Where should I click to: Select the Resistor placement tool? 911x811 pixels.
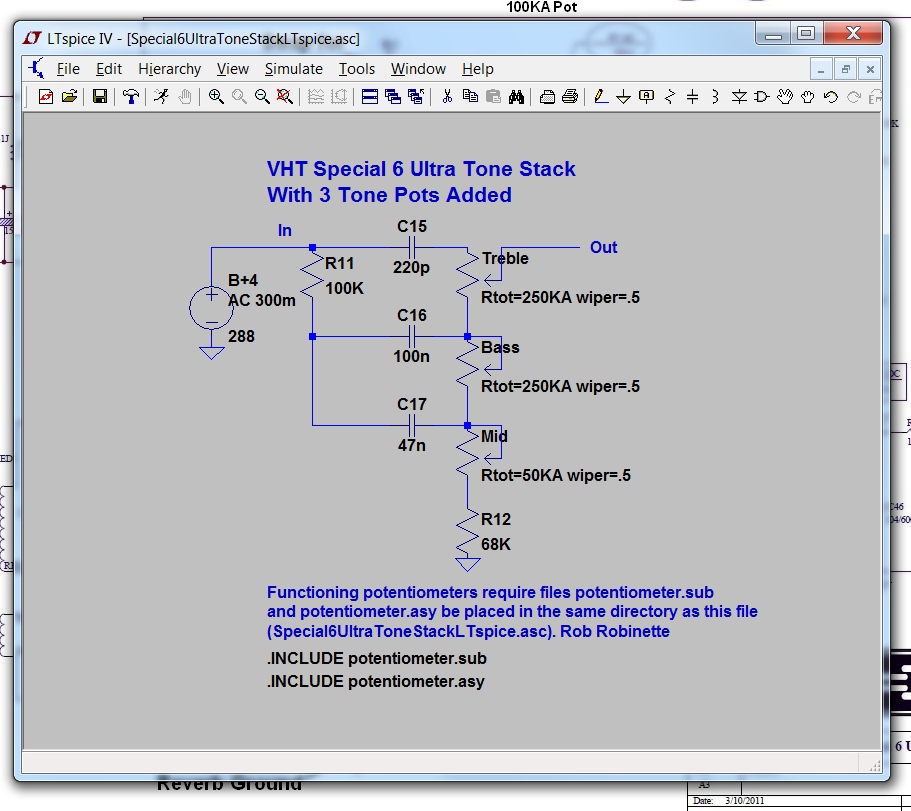669,96
